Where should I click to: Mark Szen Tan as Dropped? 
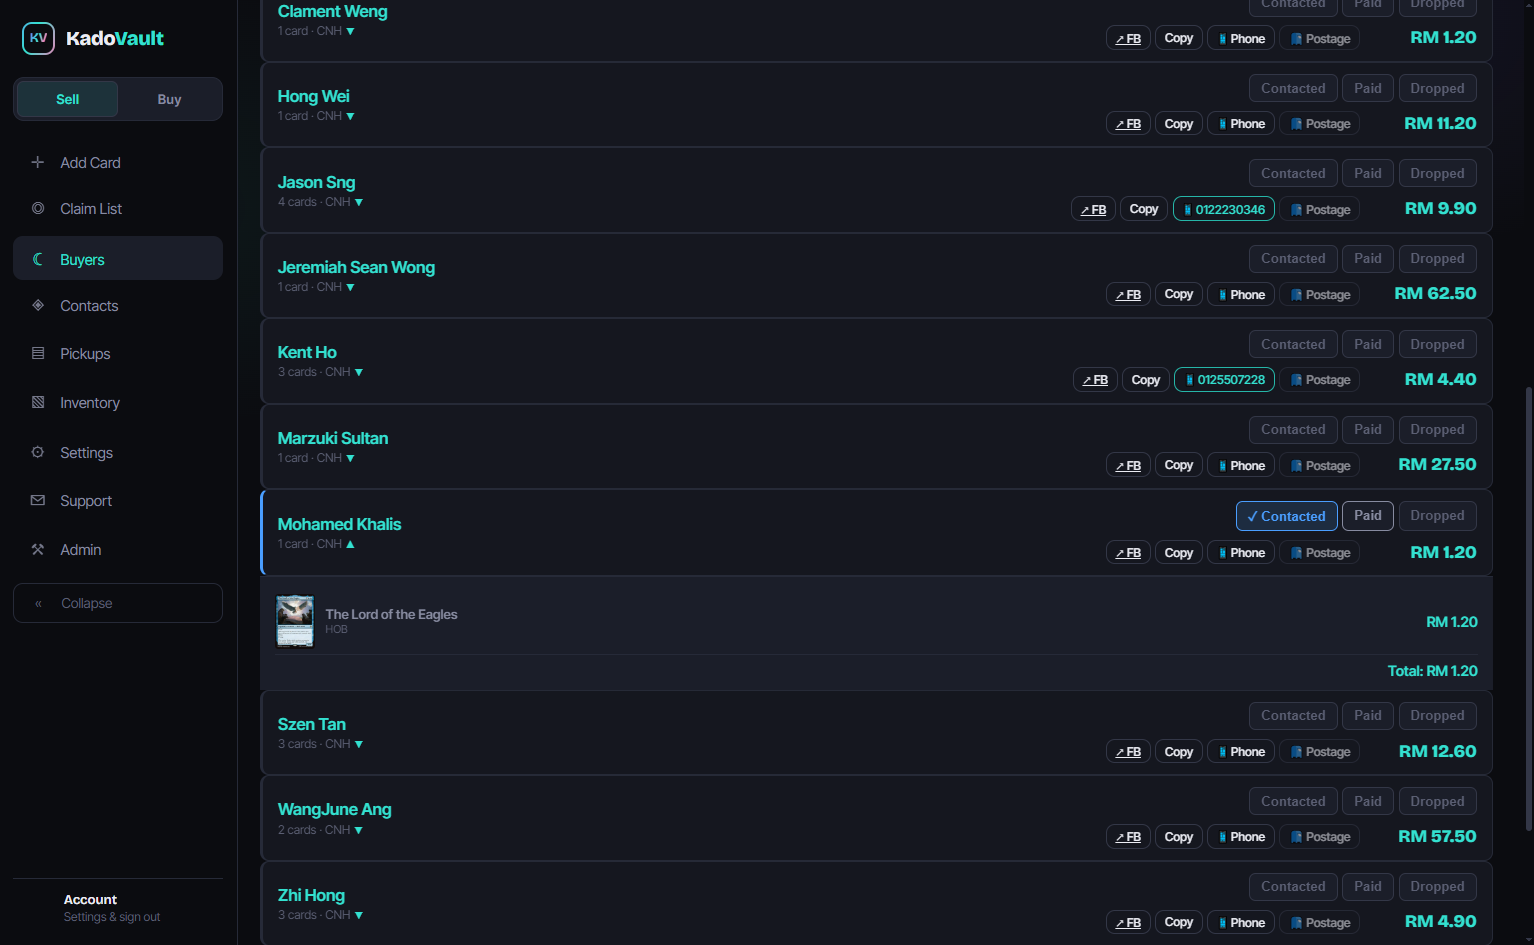(1437, 715)
